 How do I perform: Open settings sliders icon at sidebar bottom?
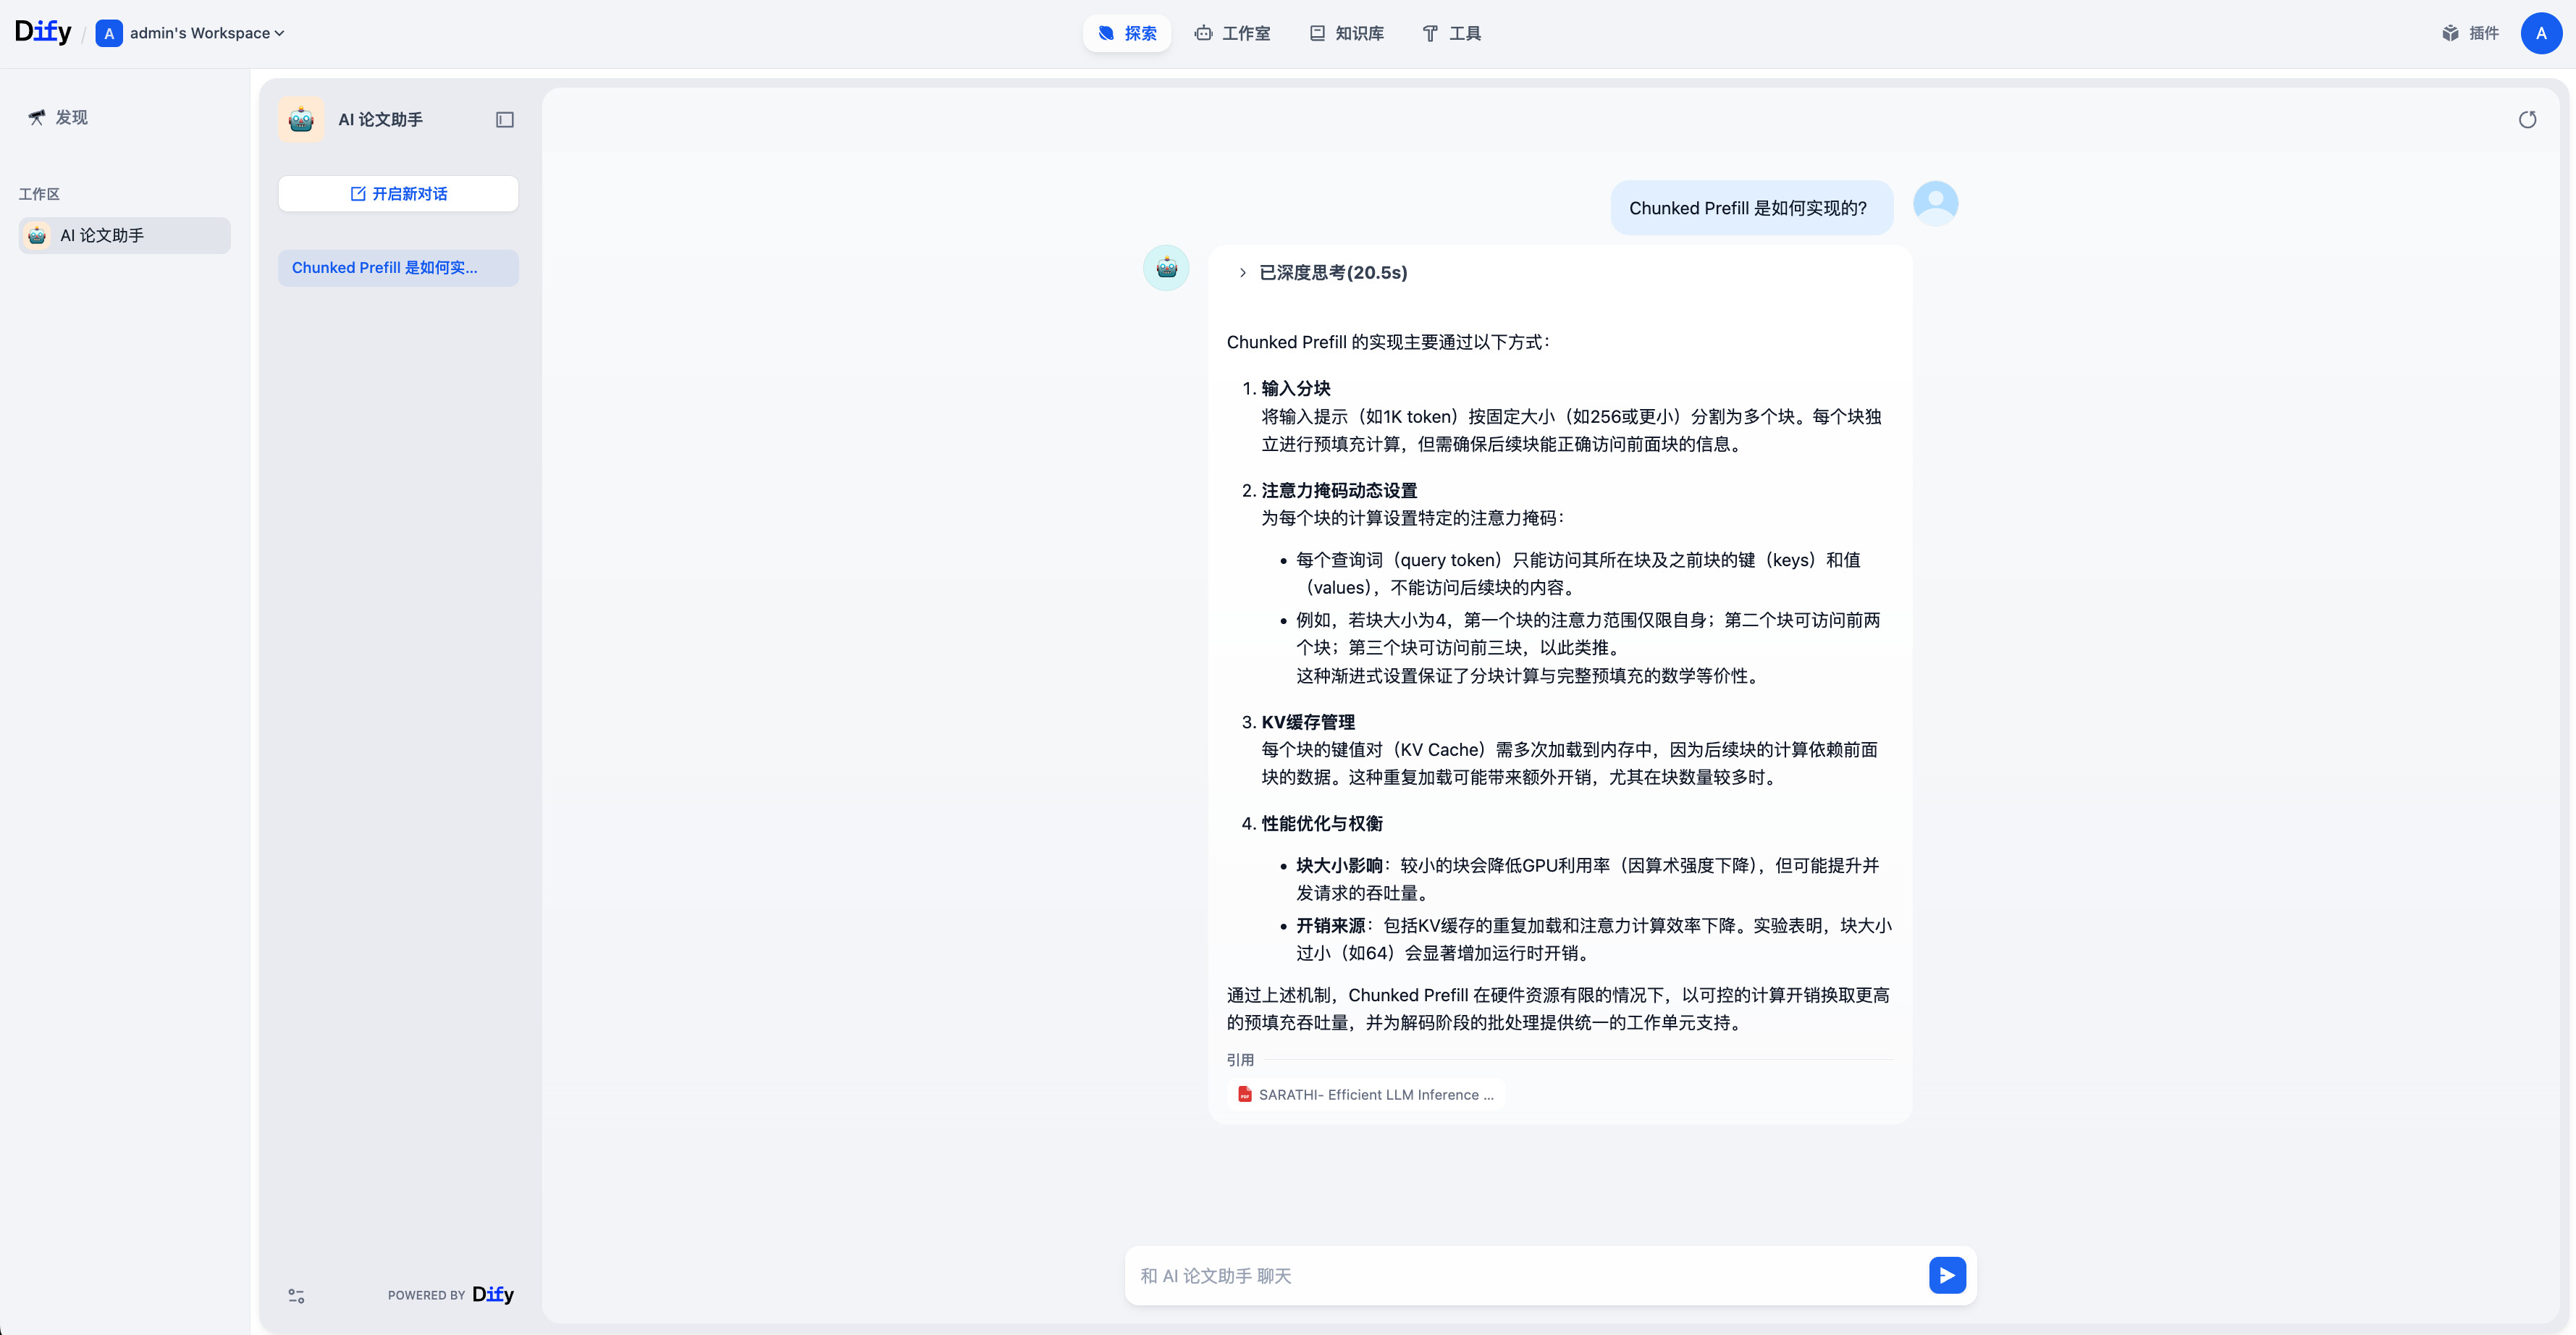pyautogui.click(x=296, y=1295)
